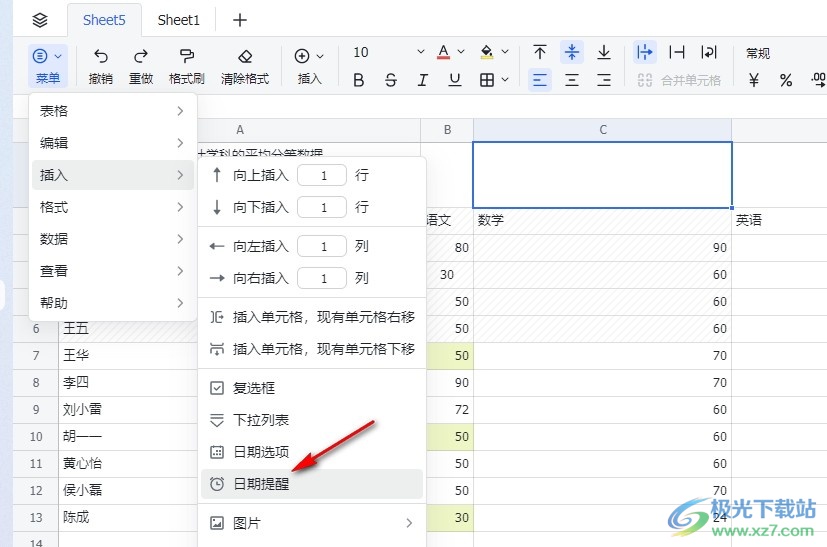This screenshot has width=827, height=547.
Task: Click the Redo (重做) icon
Action: point(141,56)
